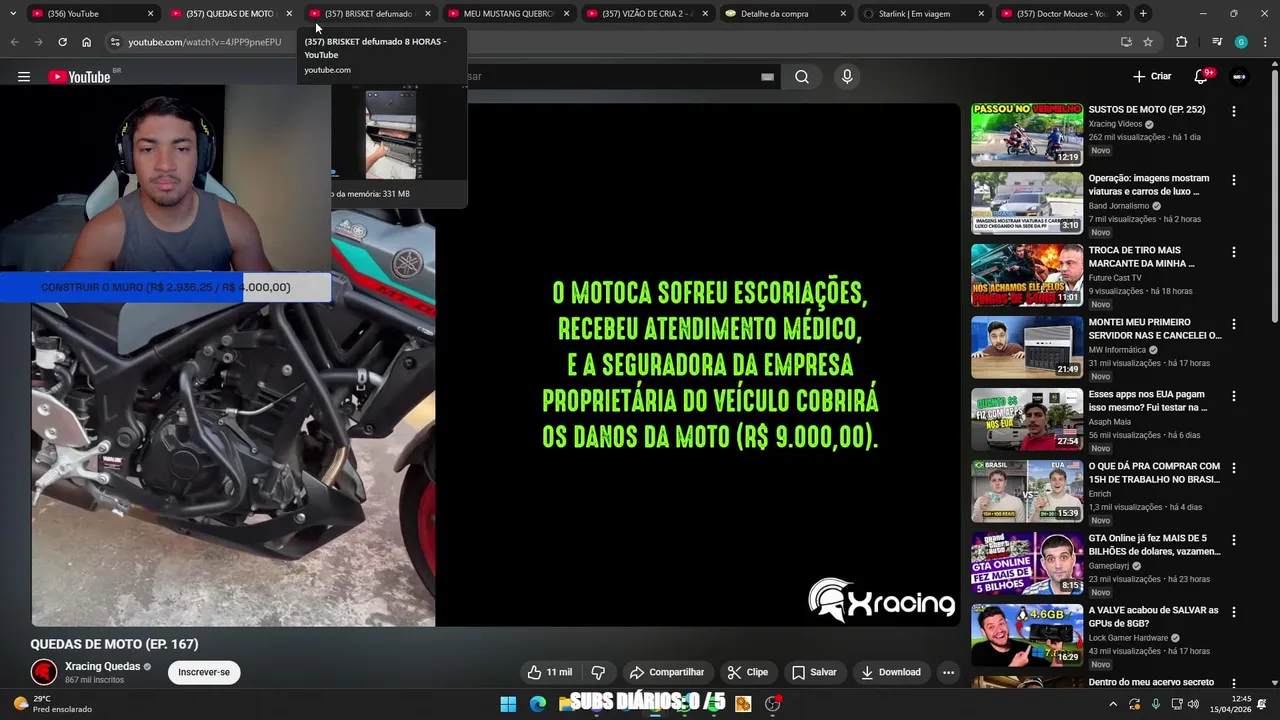Screen dimensions: 1280x720
Task: Open the MONTEI MEU PRIMEIRO SERVIDOR NAS thumbnail
Action: [x=1027, y=347]
